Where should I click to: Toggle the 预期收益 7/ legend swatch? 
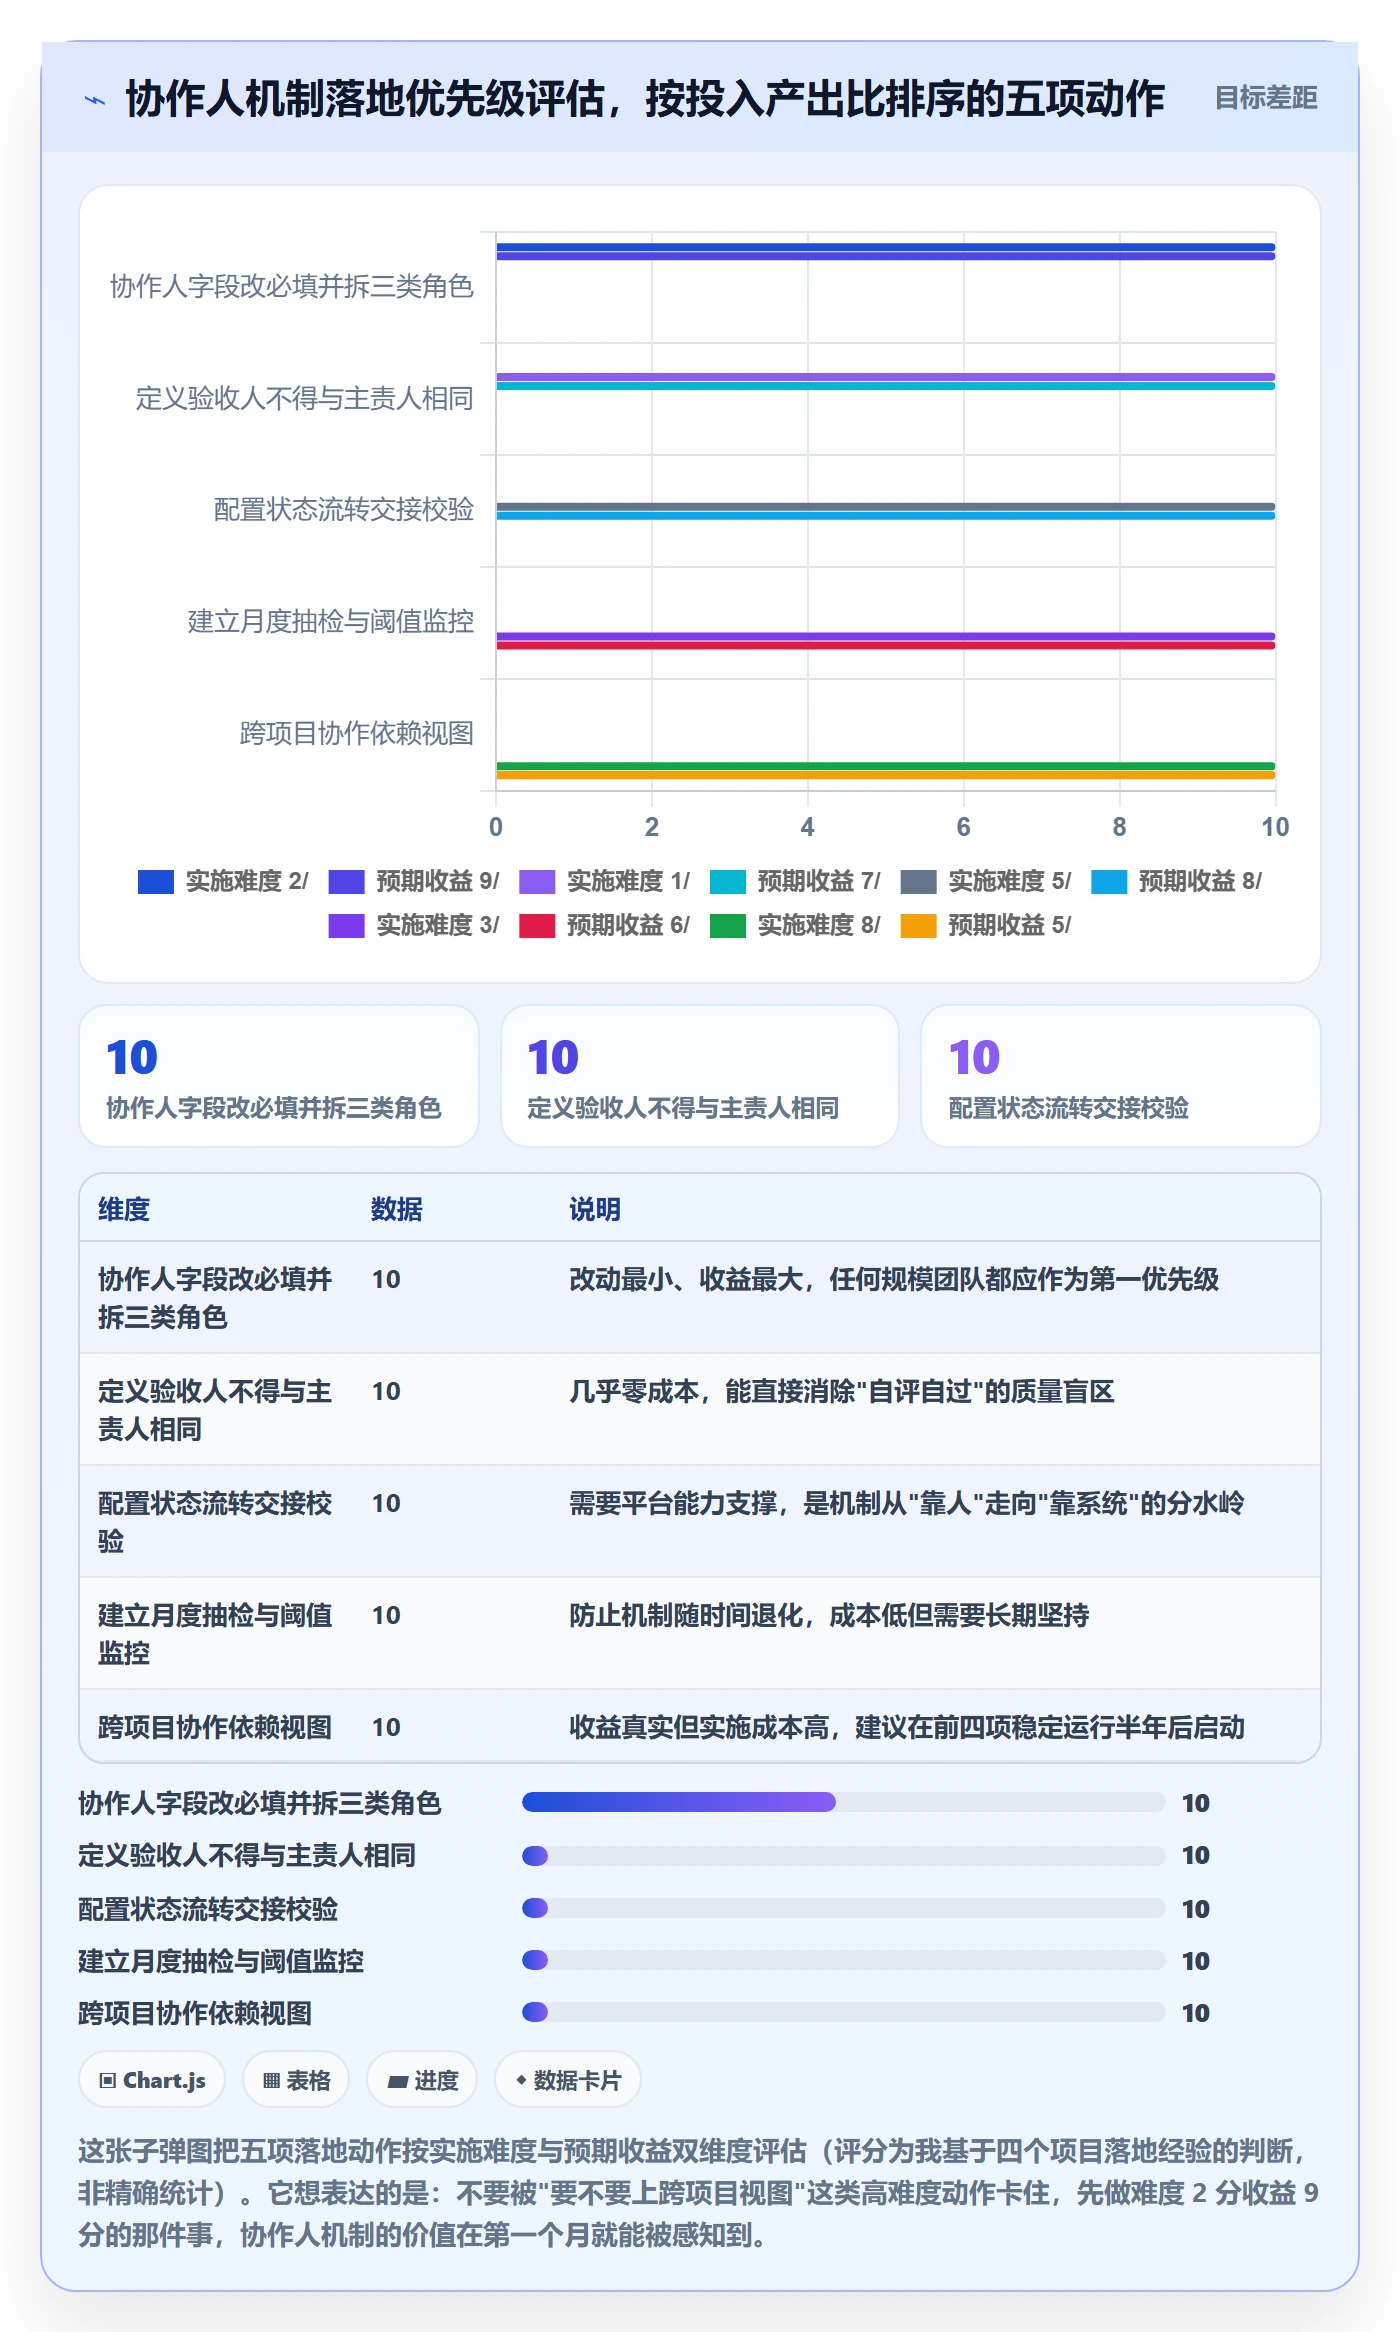pos(728,881)
